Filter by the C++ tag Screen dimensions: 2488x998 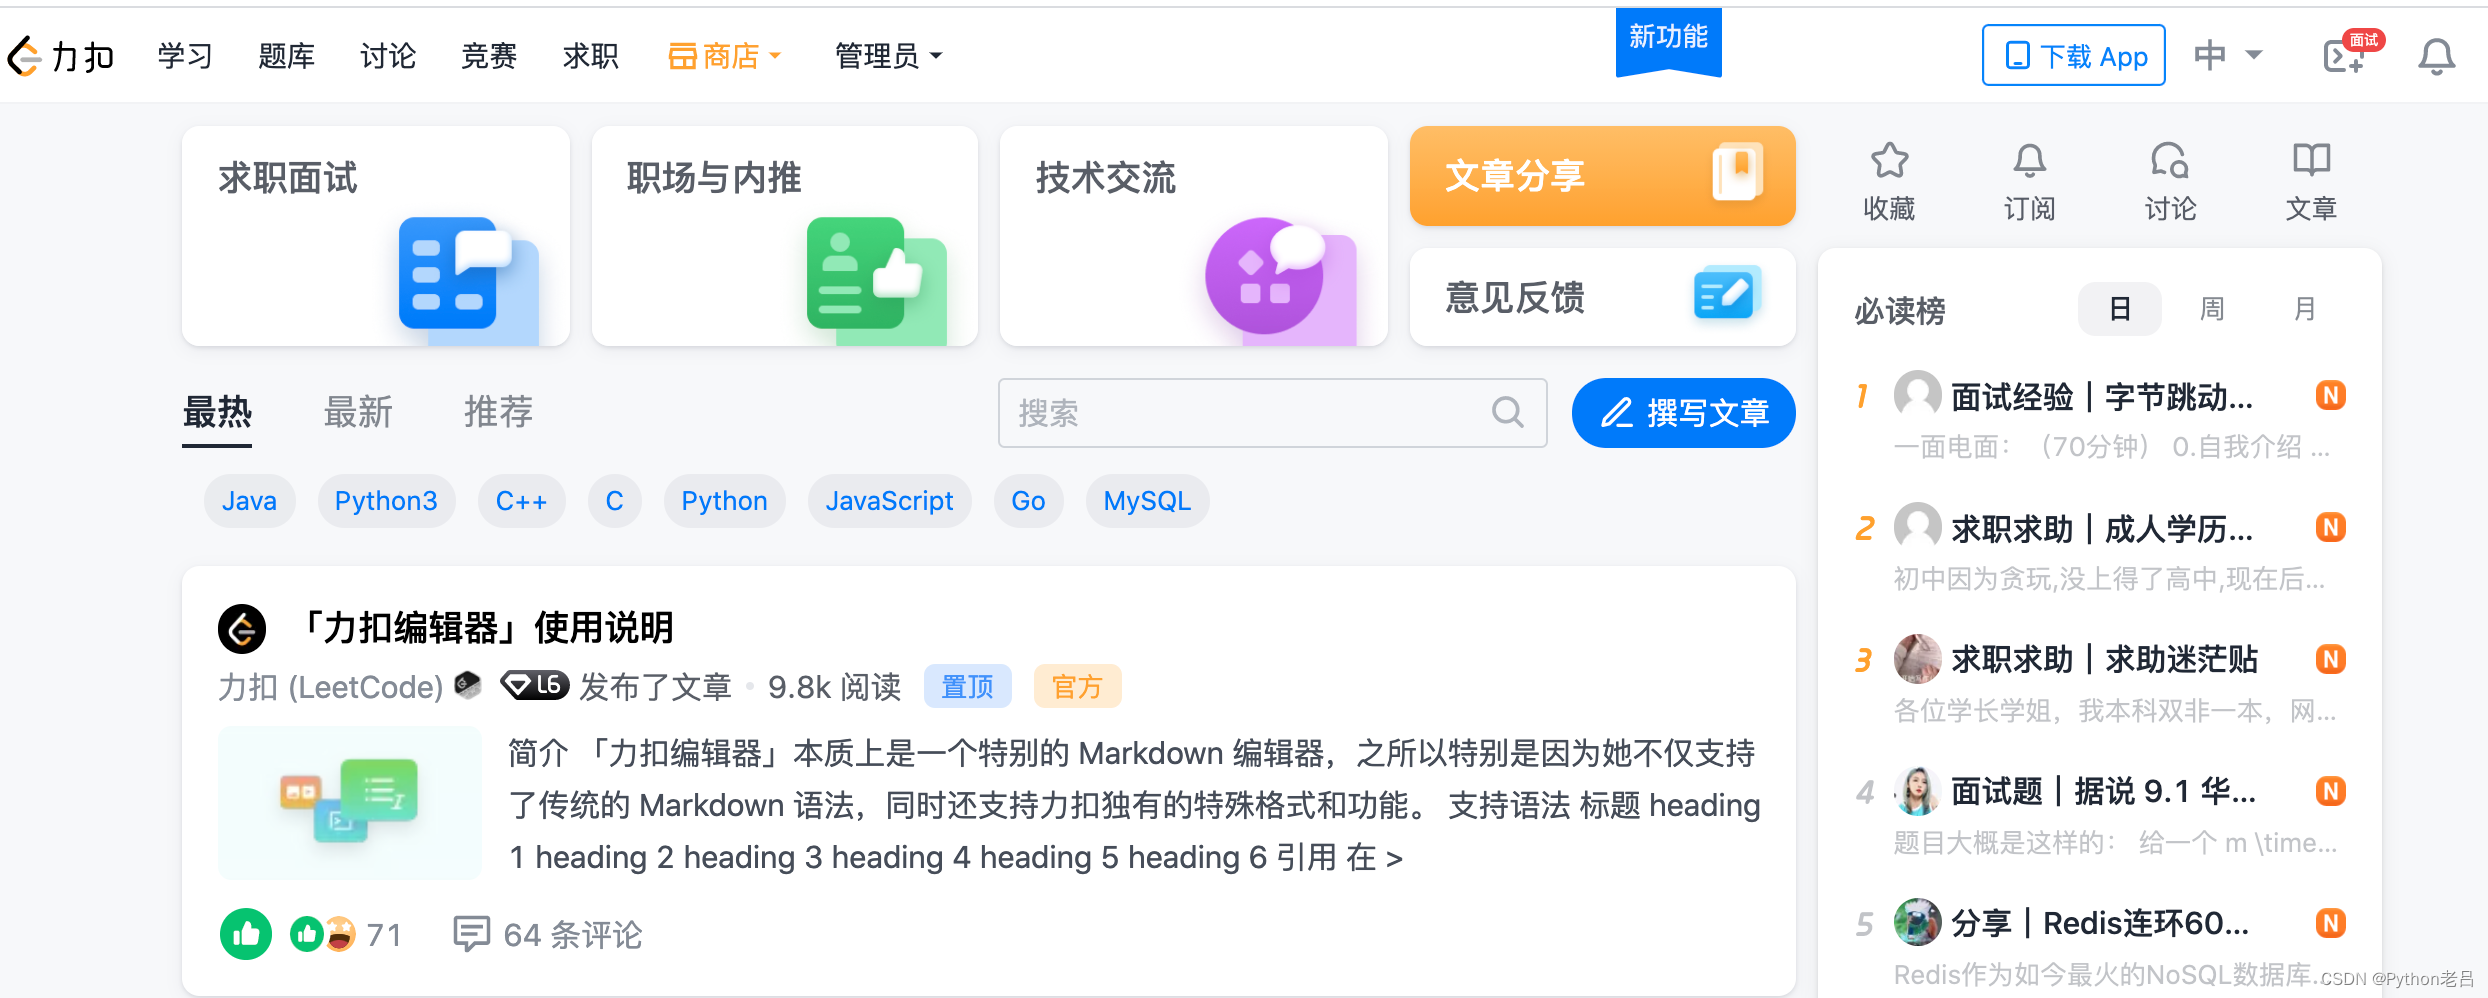pos(521,501)
